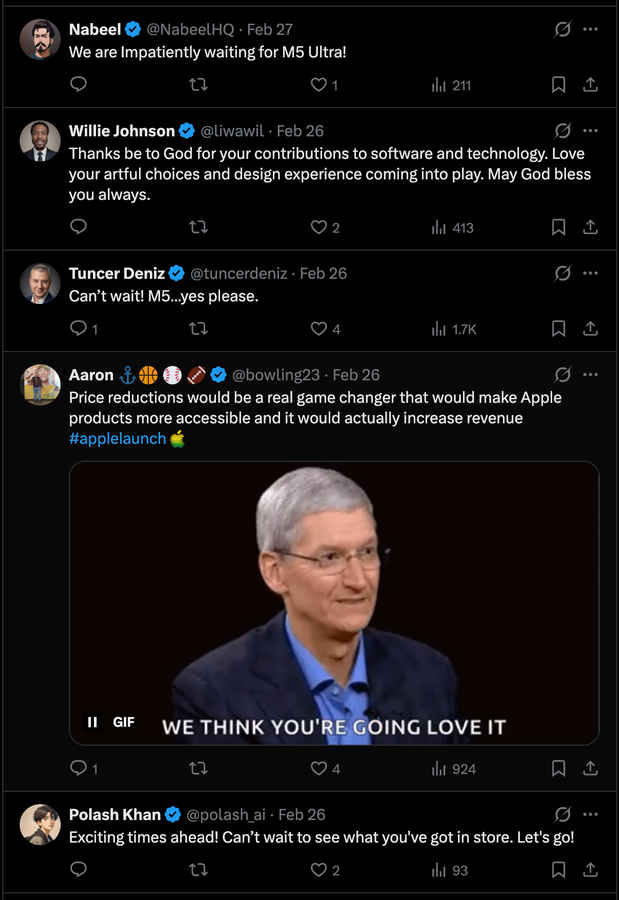Open Tuncer Deniz's profile avatar
The height and width of the screenshot is (900, 619).
point(40,284)
